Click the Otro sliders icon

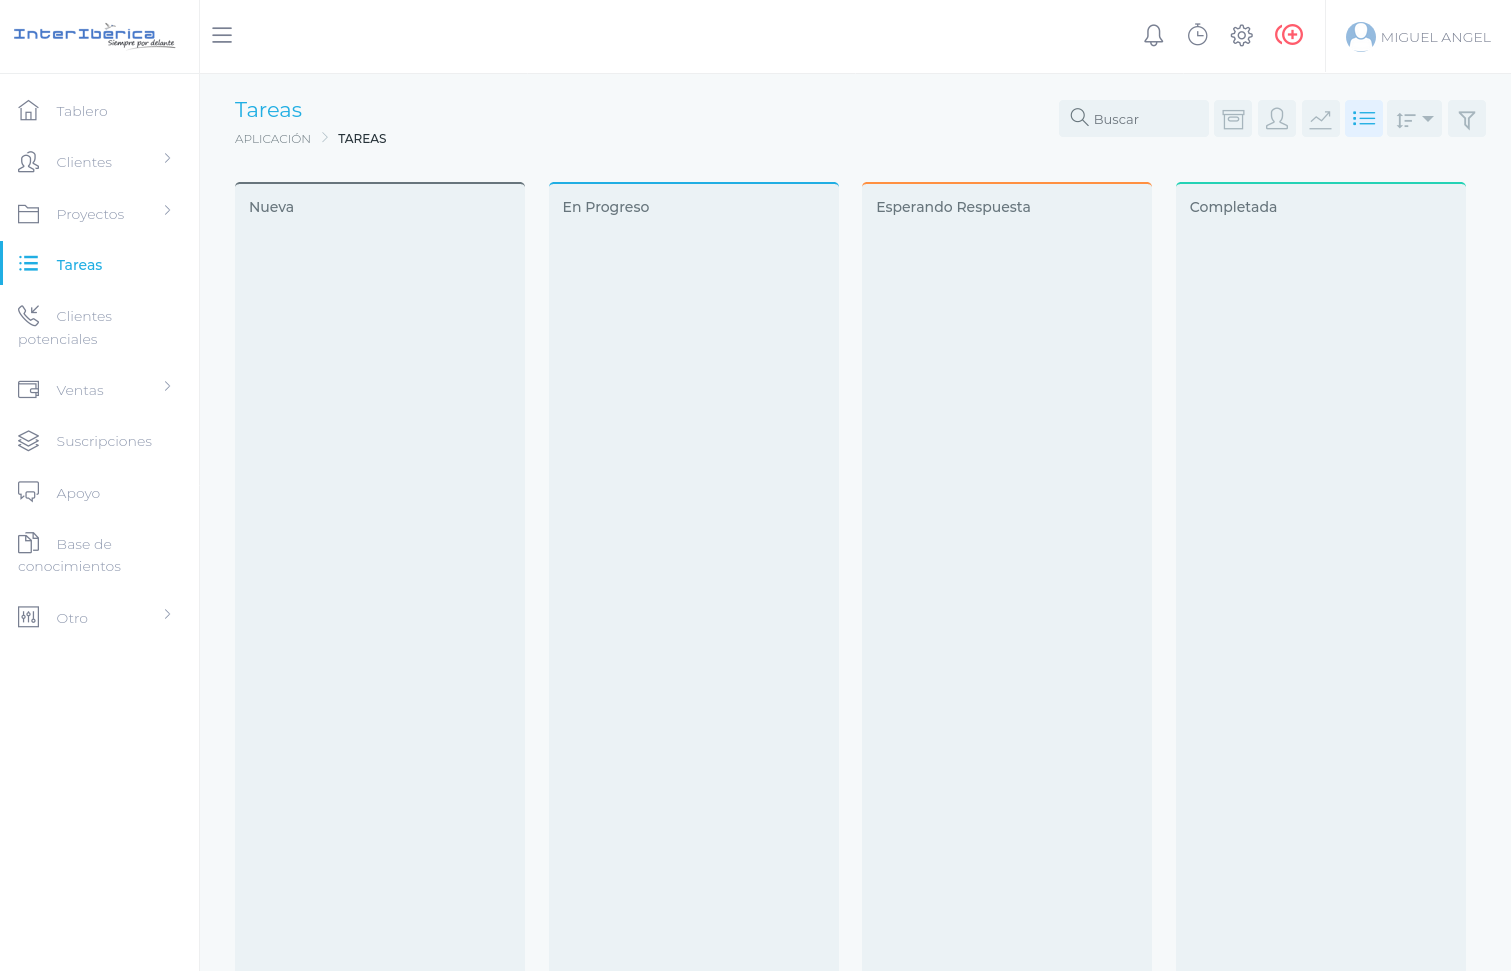(x=29, y=617)
